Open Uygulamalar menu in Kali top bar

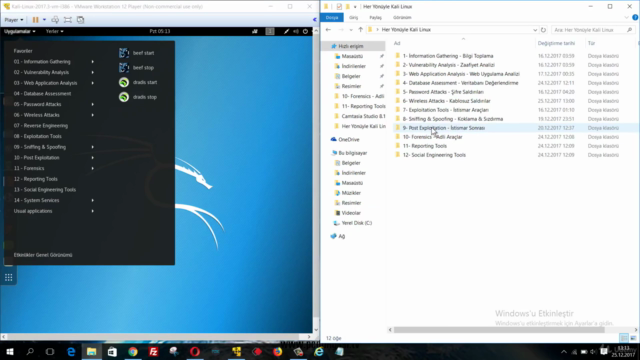[20, 31]
